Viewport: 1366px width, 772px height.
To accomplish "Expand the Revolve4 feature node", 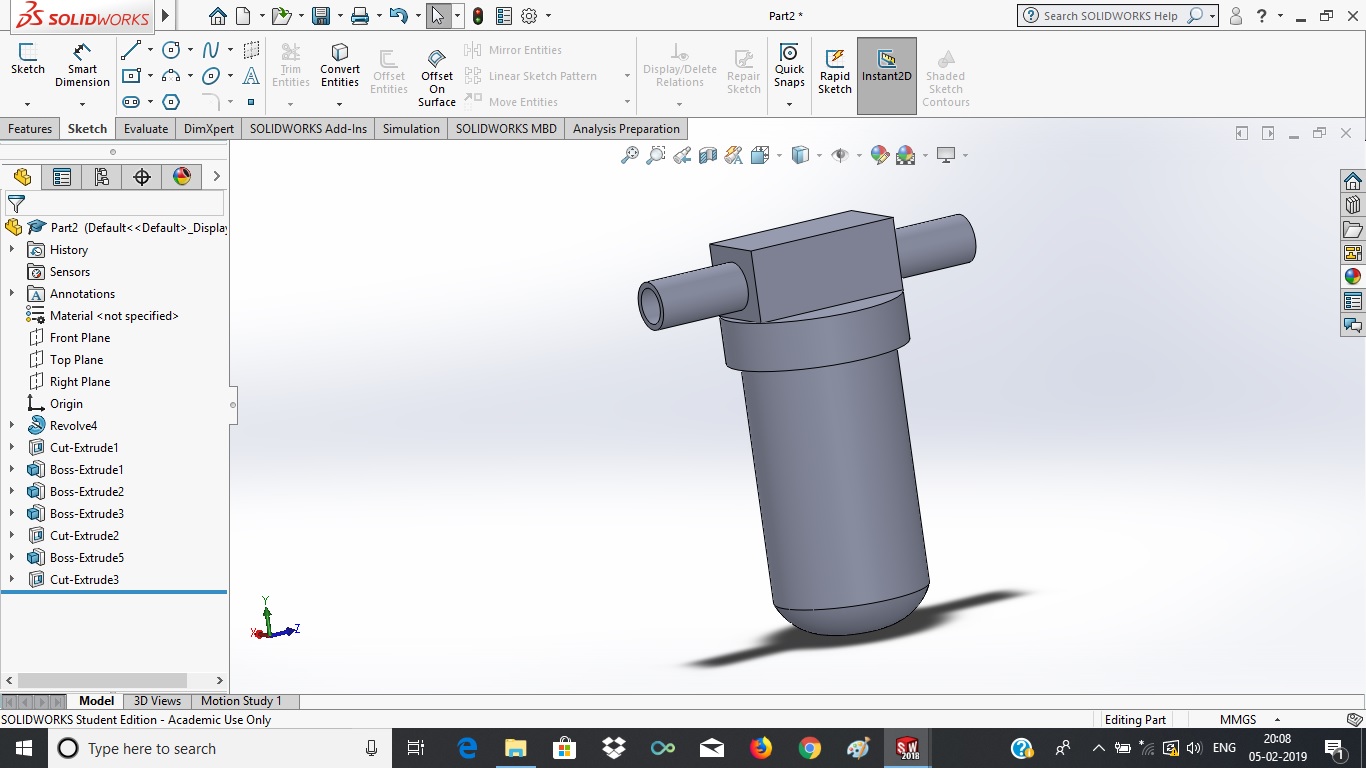I will [x=12, y=426].
